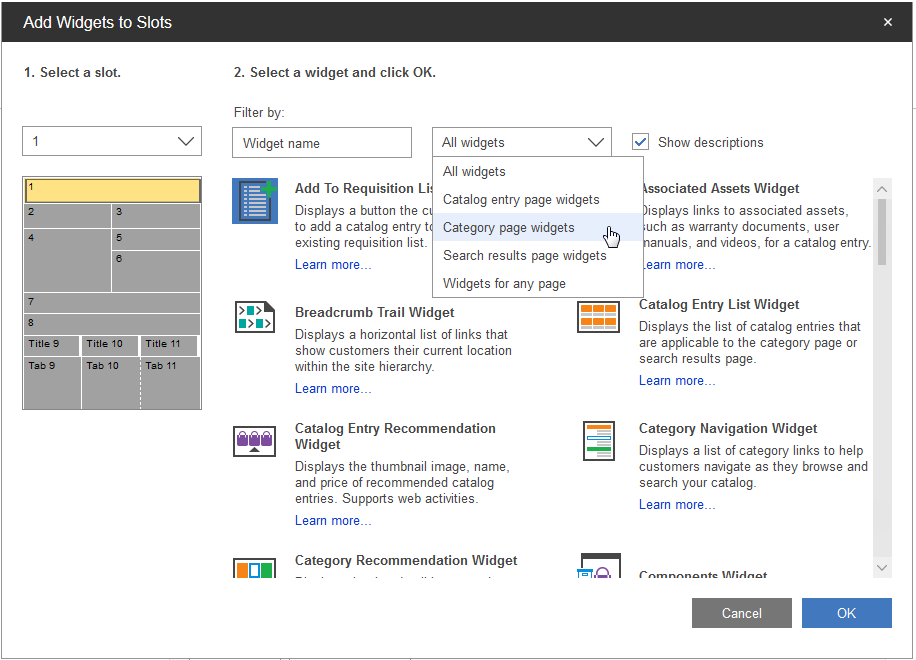This screenshot has height=660, width=916.
Task: Uncheck the Show descriptions checkbox
Action: pos(641,142)
